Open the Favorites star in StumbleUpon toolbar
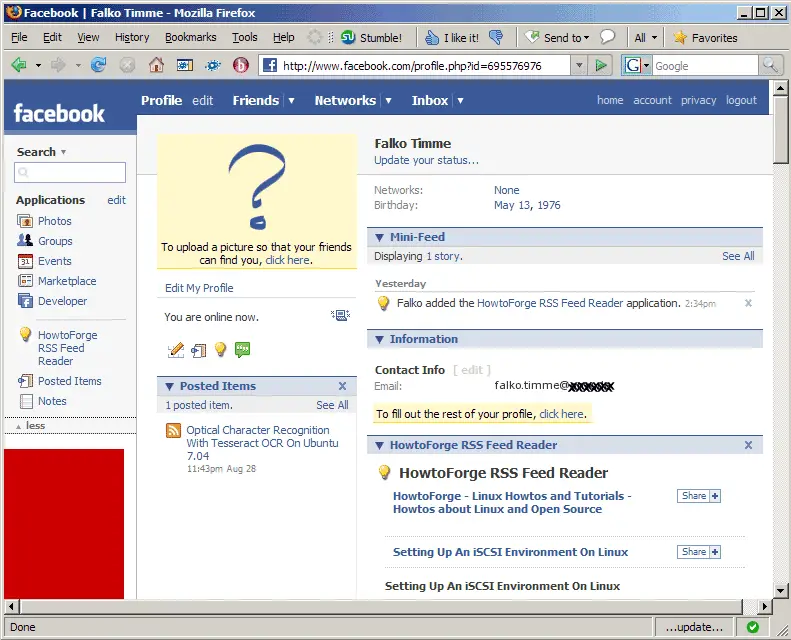The image size is (791, 640). (x=680, y=37)
